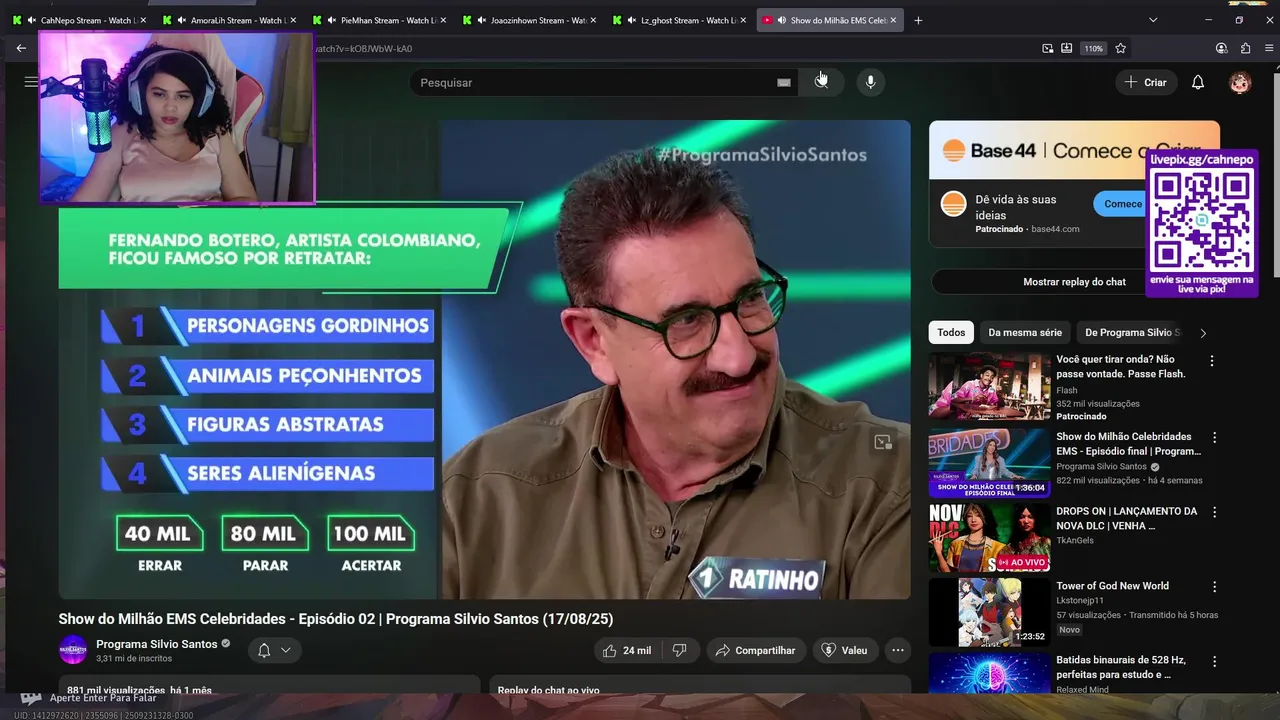Click the Tower of God New World title
Image resolution: width=1280 pixels, height=720 pixels.
click(x=1112, y=586)
